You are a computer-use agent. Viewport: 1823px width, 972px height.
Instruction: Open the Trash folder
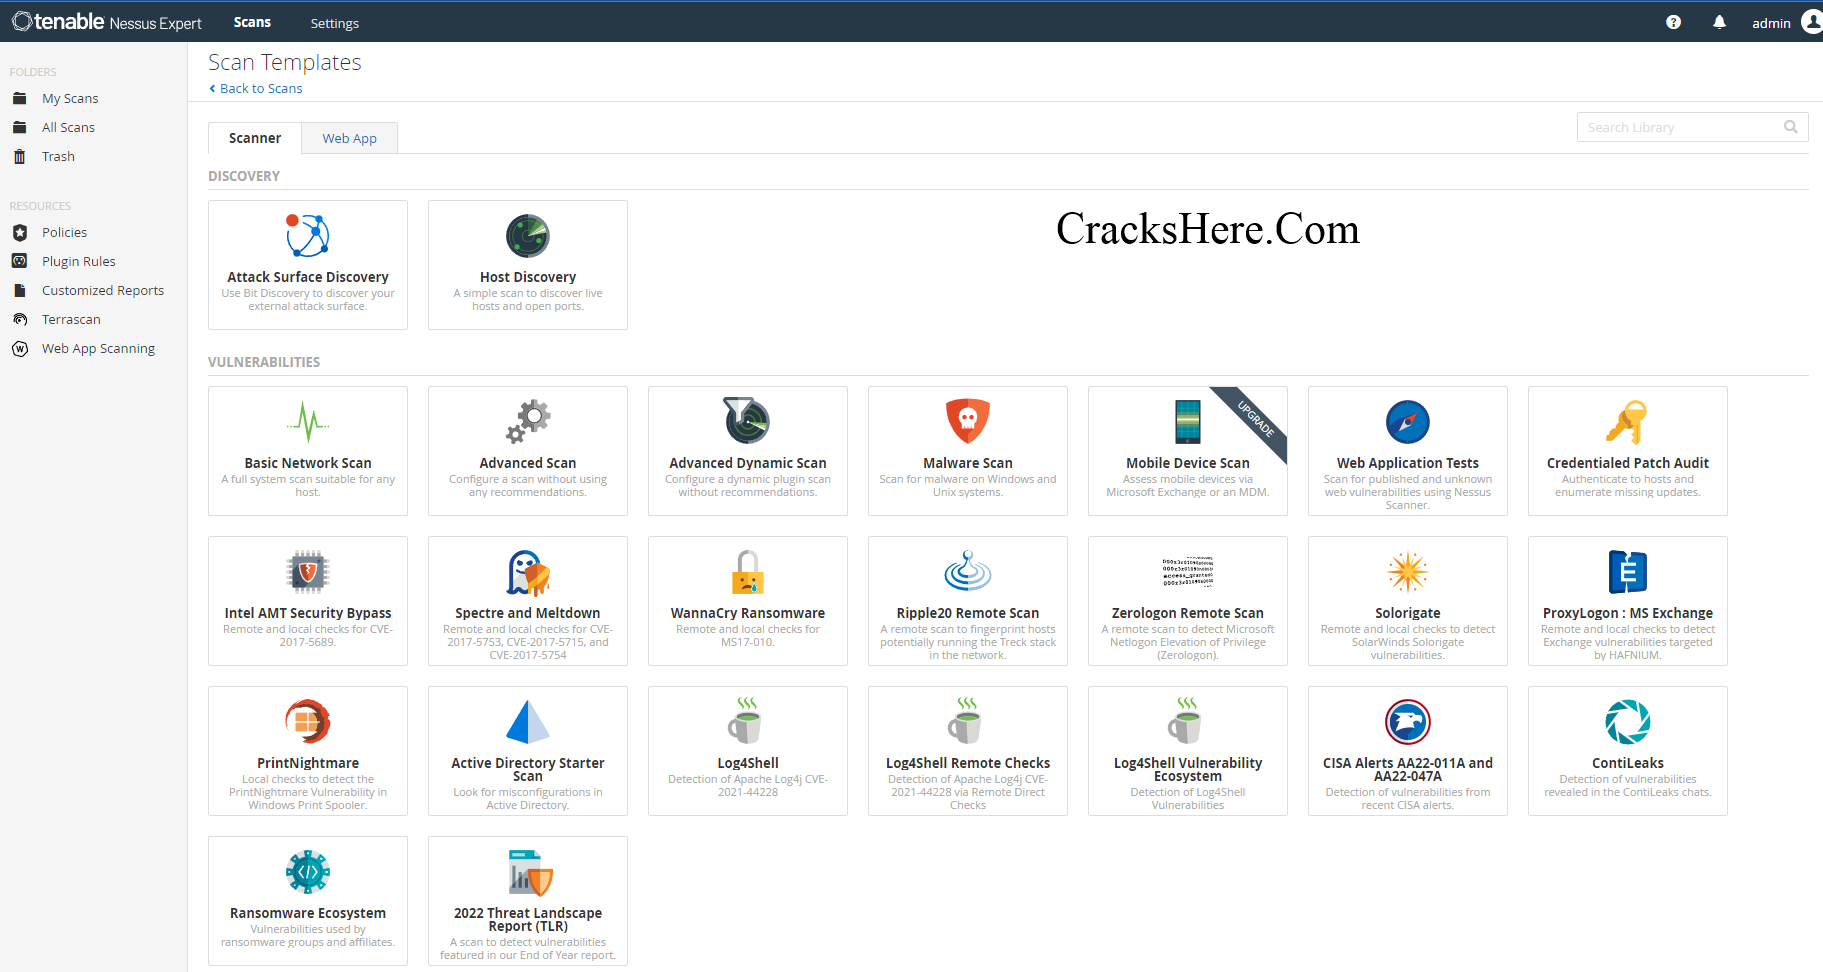pyautogui.click(x=58, y=156)
